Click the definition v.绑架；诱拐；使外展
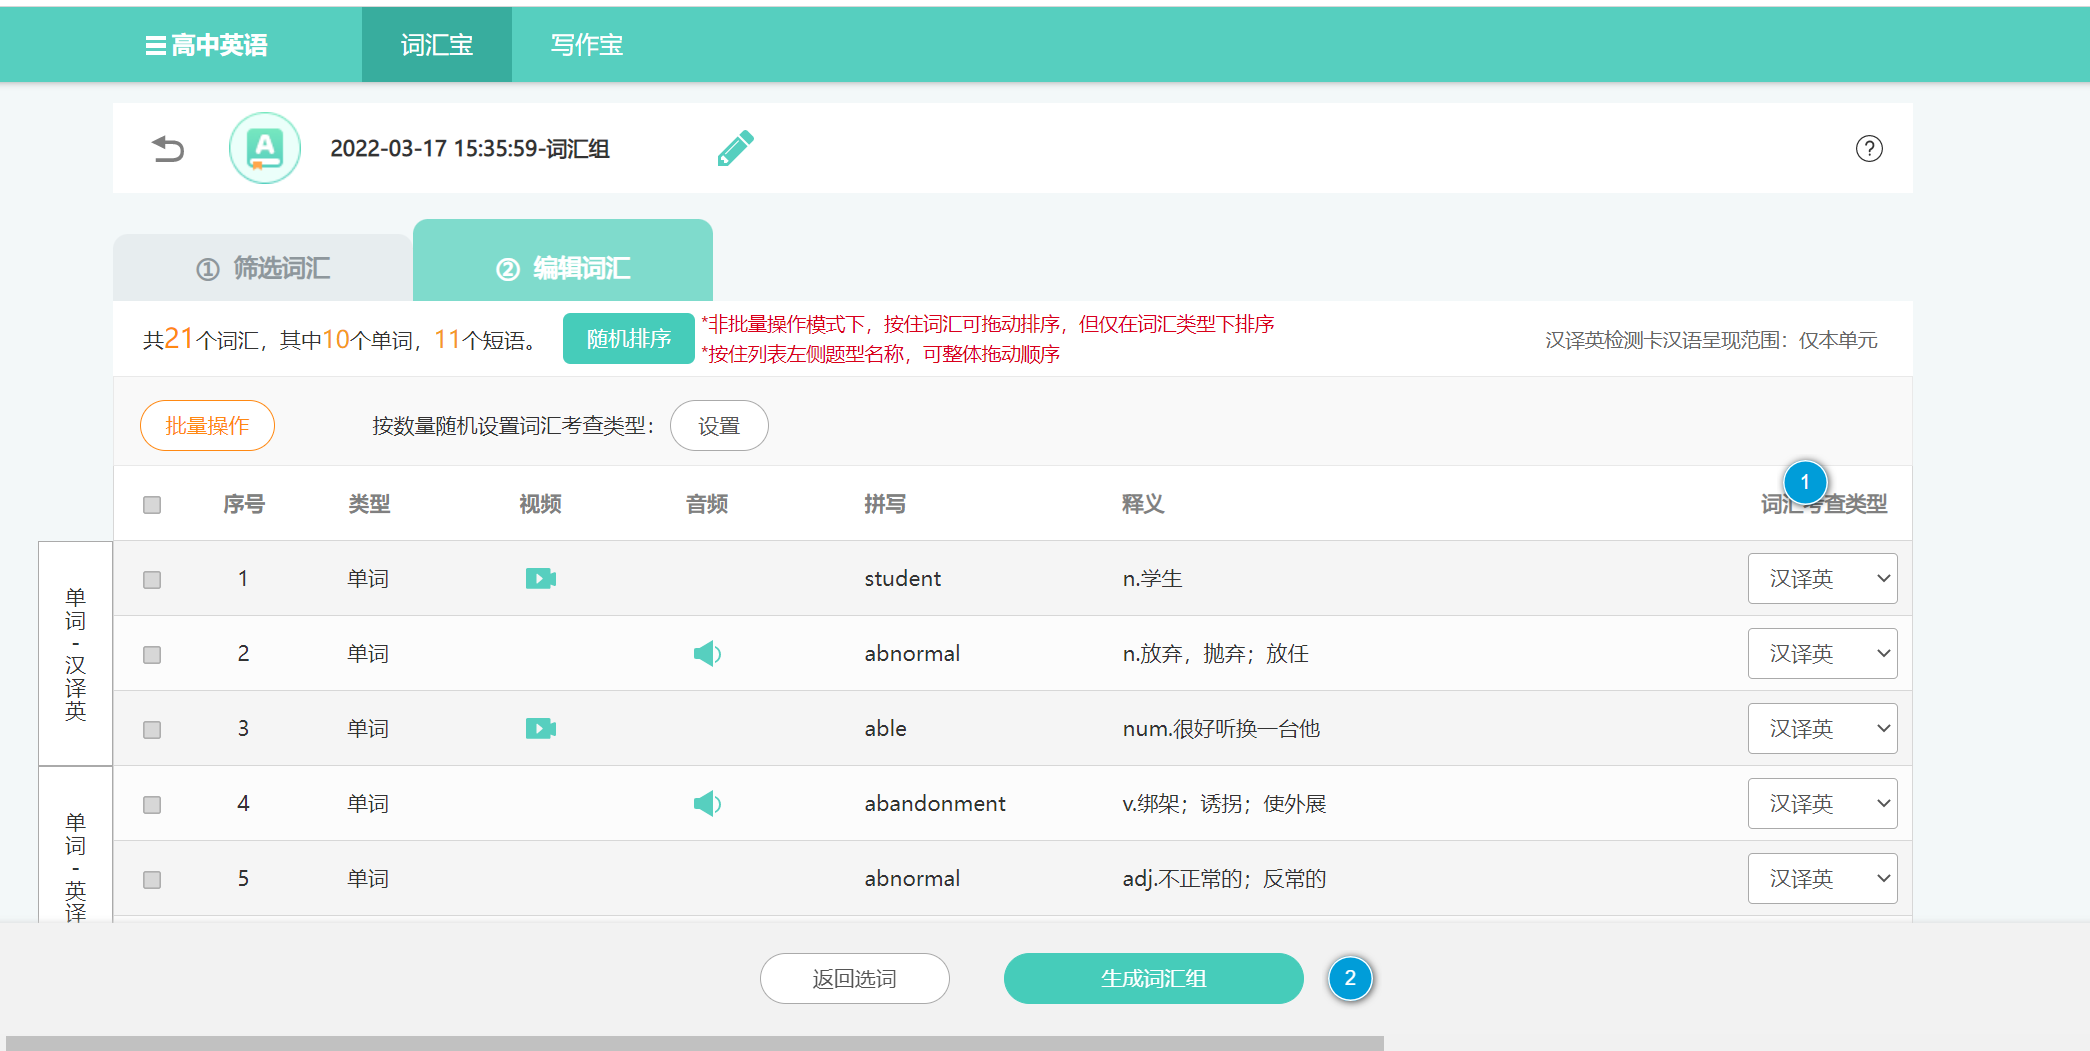Viewport: 2090px width, 1051px height. click(1224, 804)
